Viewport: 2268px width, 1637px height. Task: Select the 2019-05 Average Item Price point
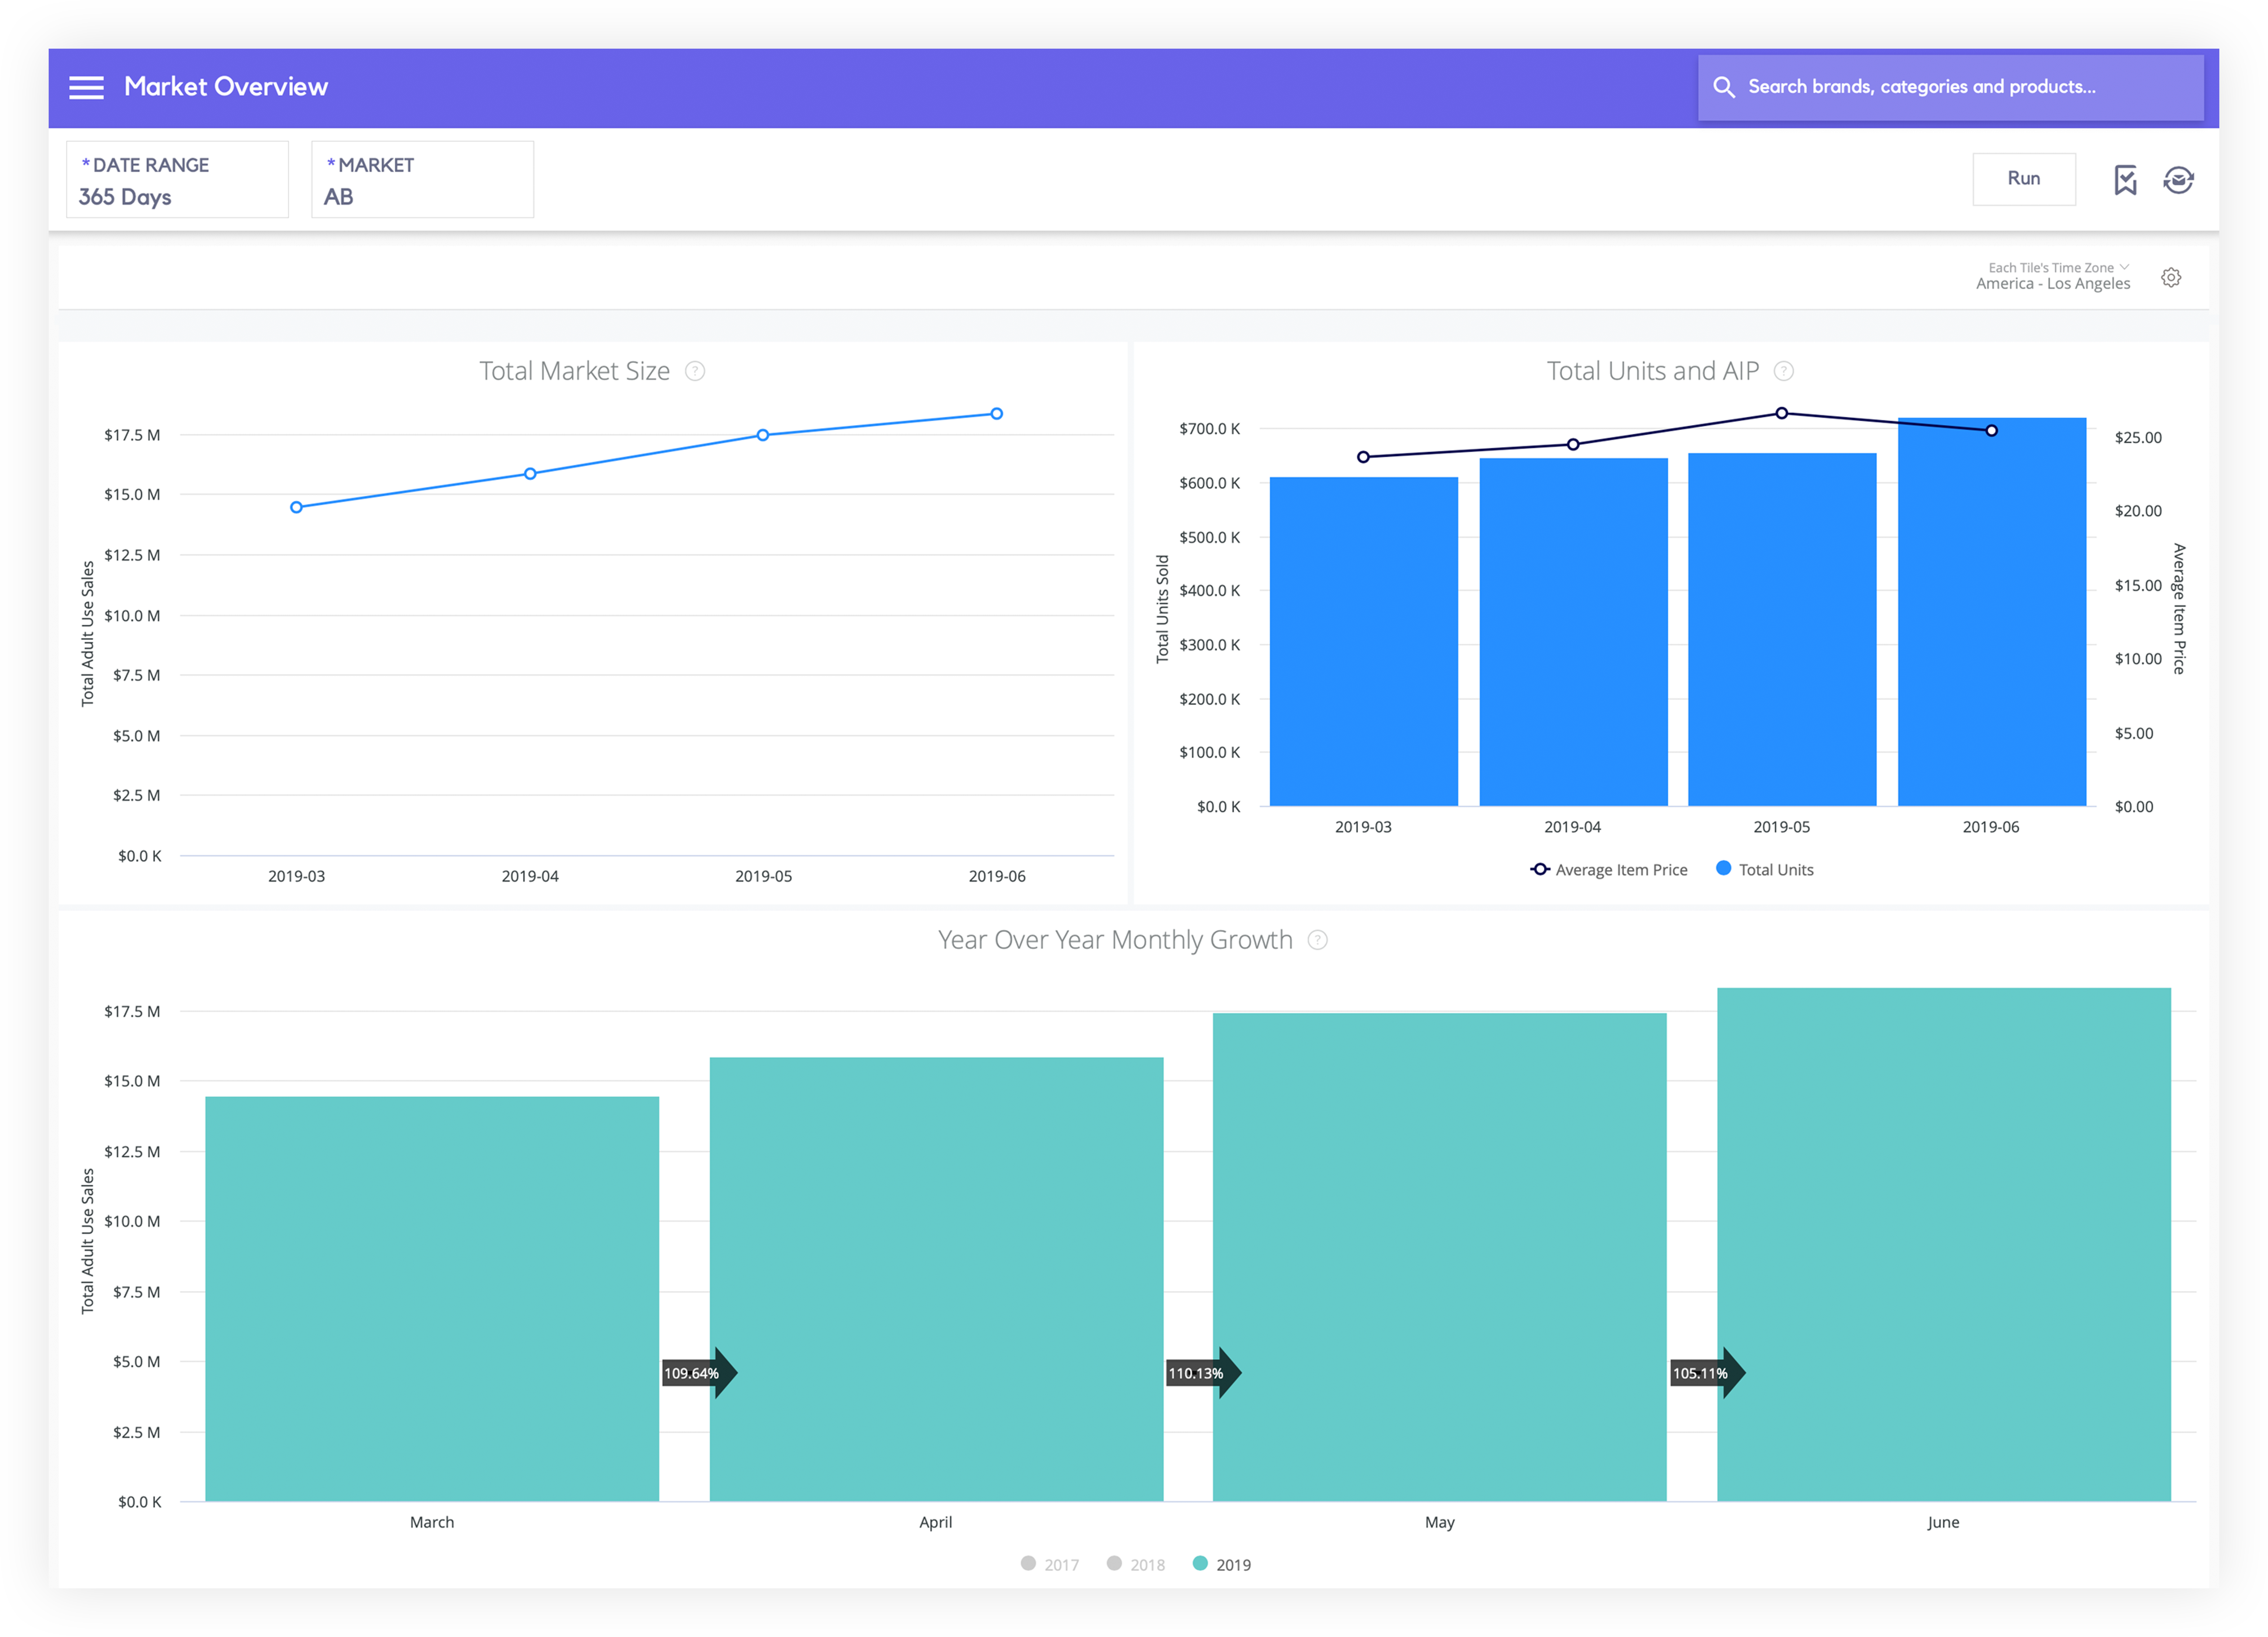coord(1782,413)
